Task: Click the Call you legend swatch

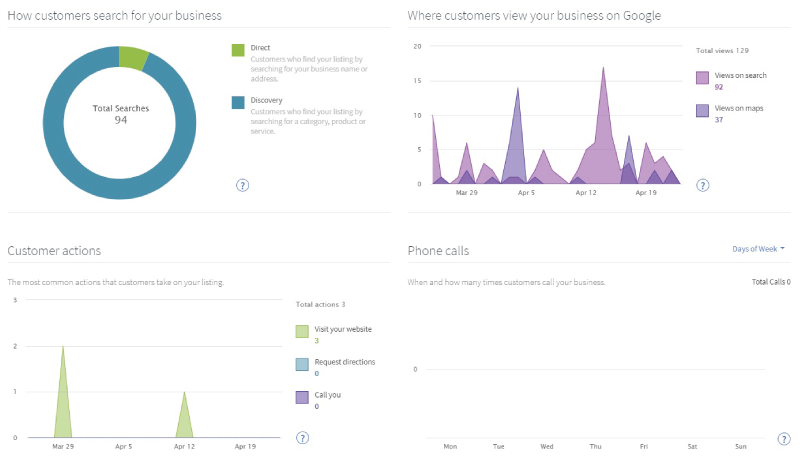Action: [302, 397]
